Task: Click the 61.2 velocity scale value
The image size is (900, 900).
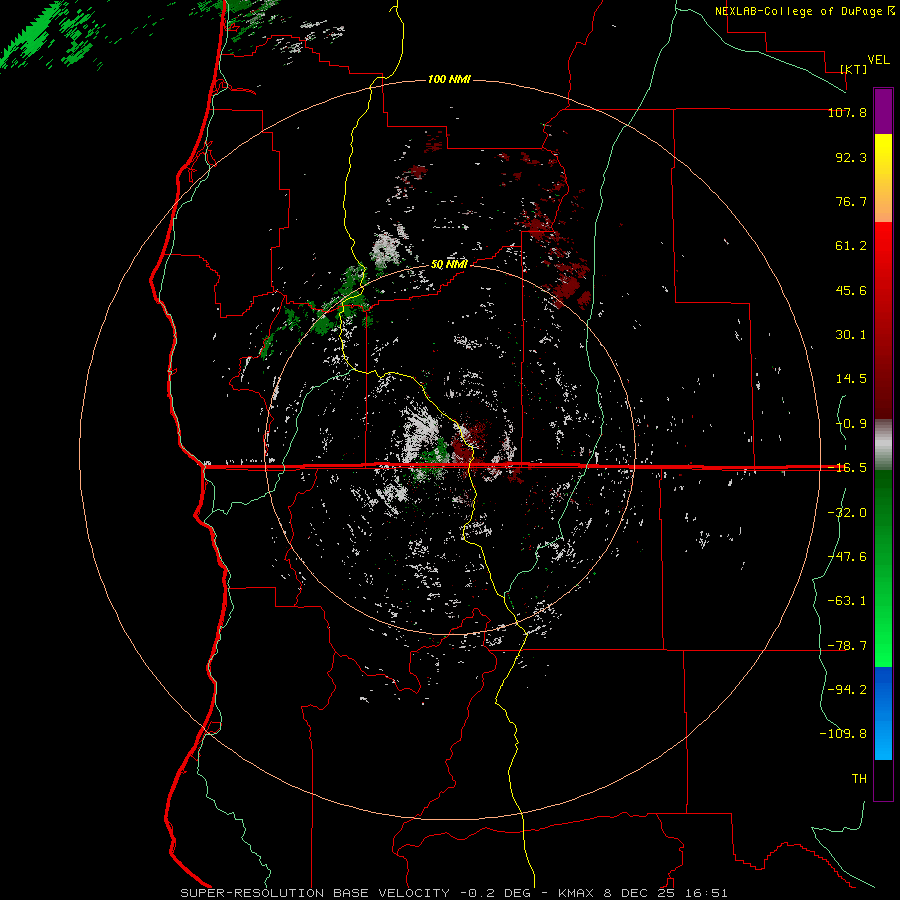Action: pyautogui.click(x=851, y=246)
